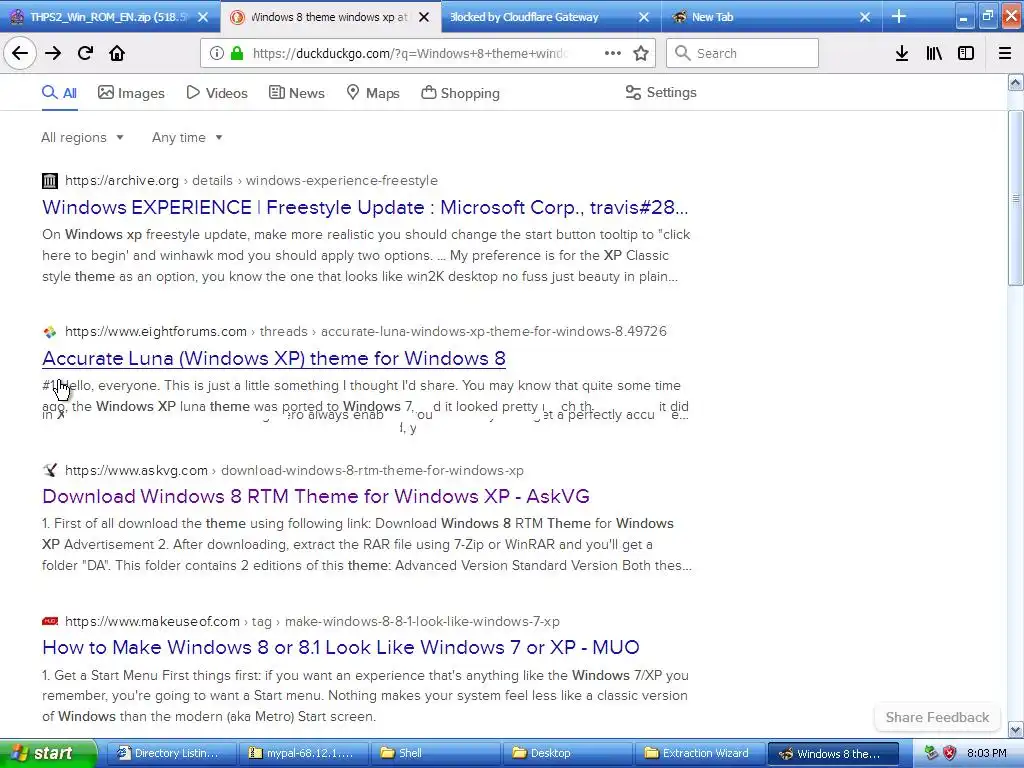Open How to Make Windows 8 Look Like XP result
1024x768 pixels.
pos(340,647)
